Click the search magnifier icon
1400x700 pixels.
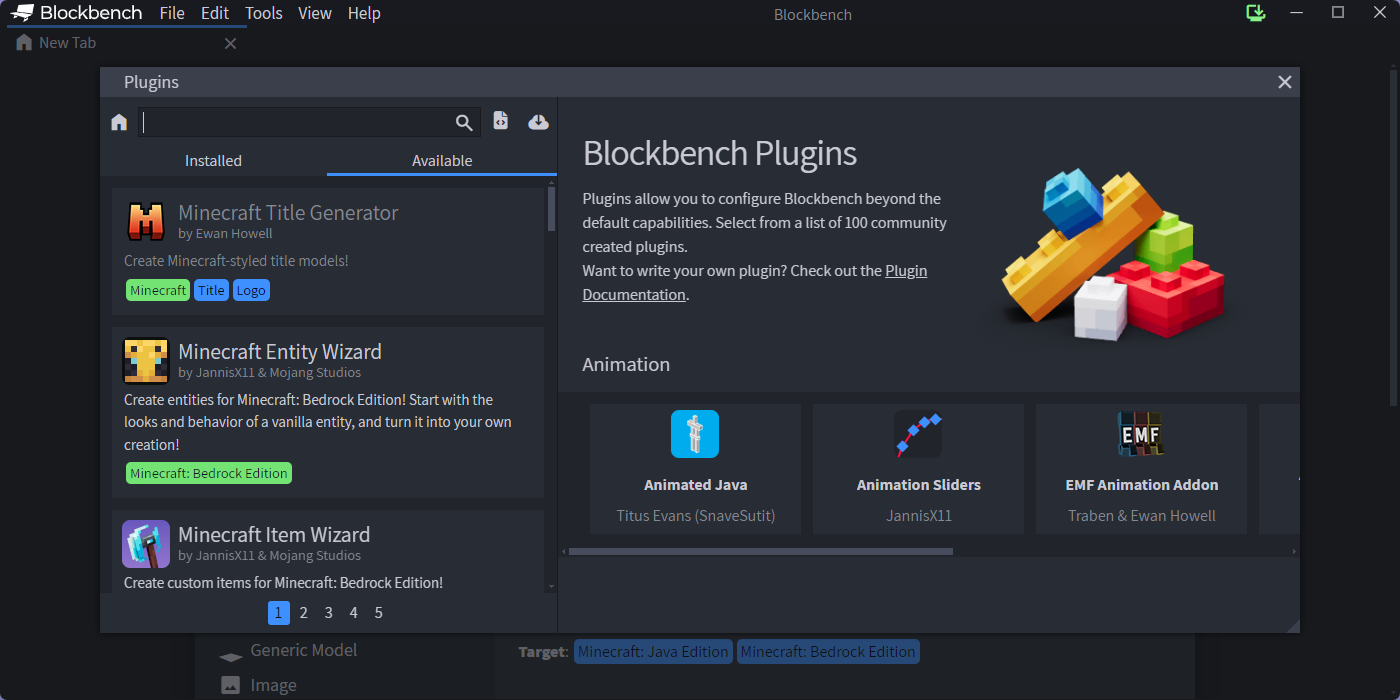[x=464, y=122]
